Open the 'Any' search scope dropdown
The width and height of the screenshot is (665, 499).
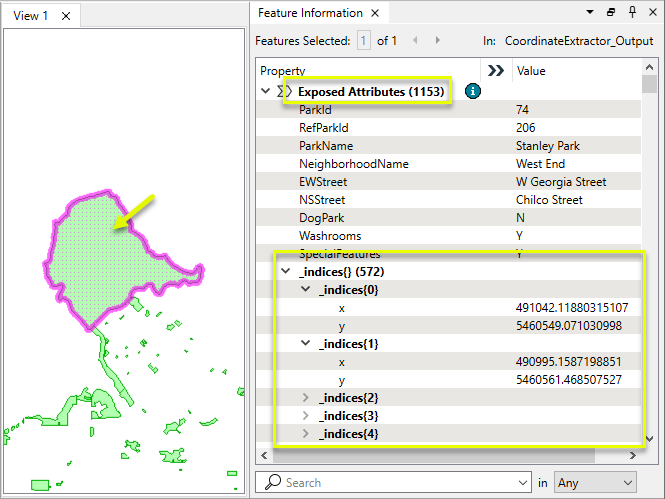597,482
